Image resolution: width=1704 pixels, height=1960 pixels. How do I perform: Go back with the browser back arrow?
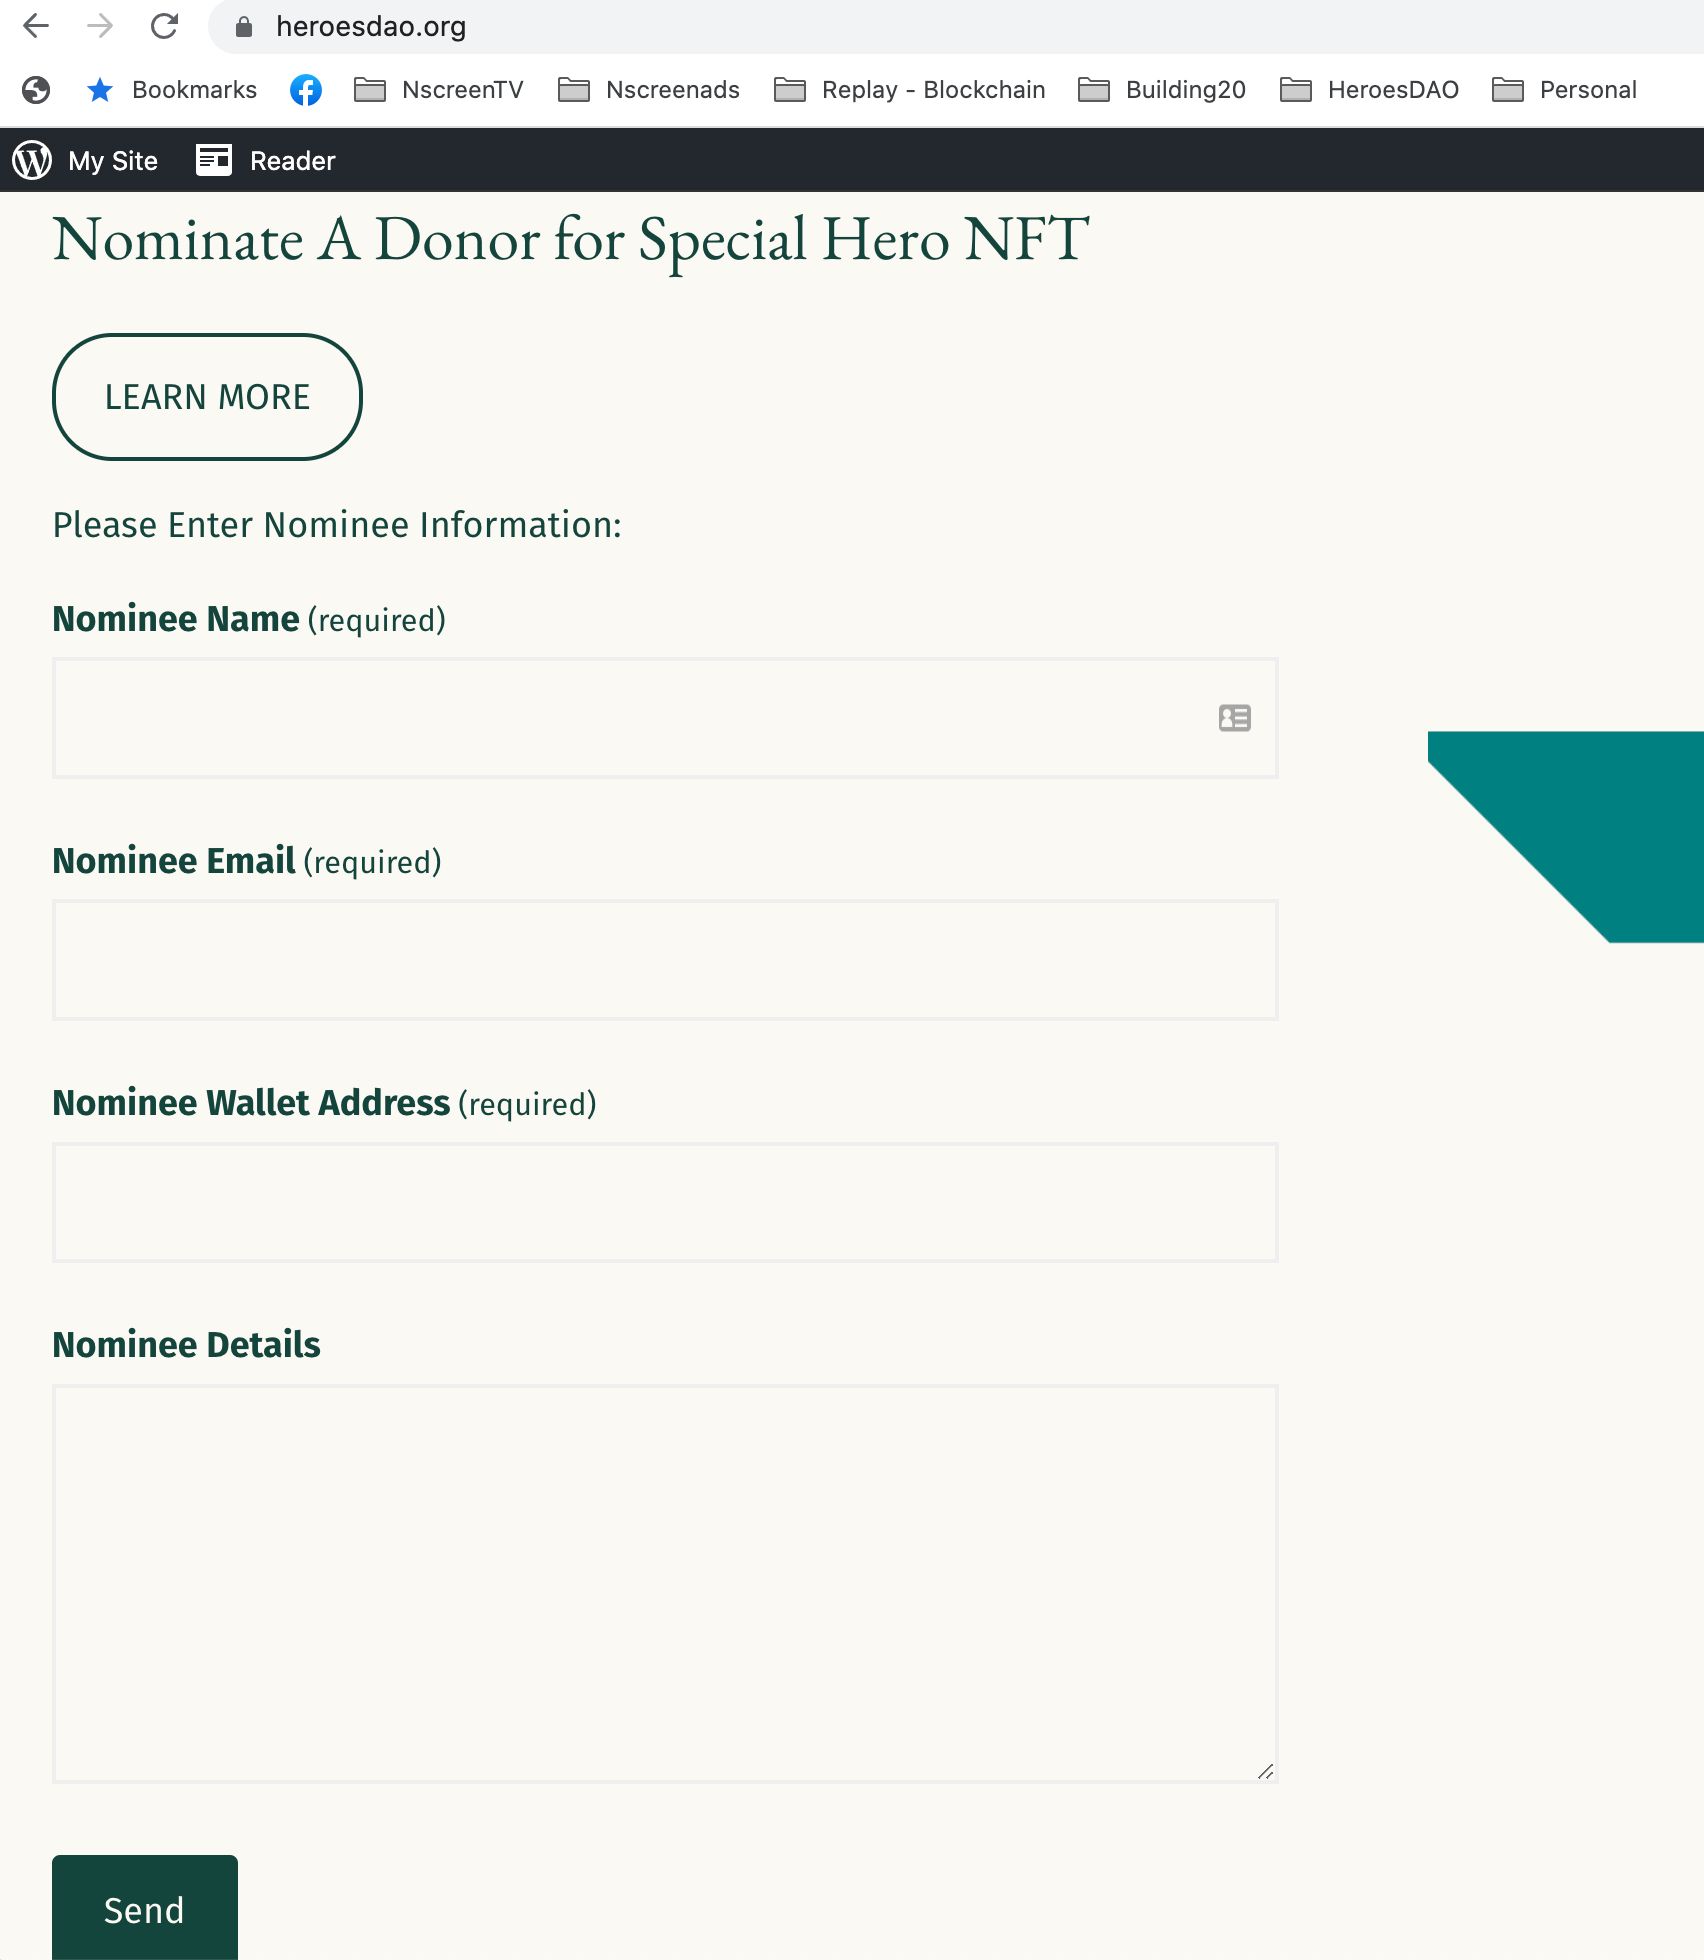[x=36, y=26]
